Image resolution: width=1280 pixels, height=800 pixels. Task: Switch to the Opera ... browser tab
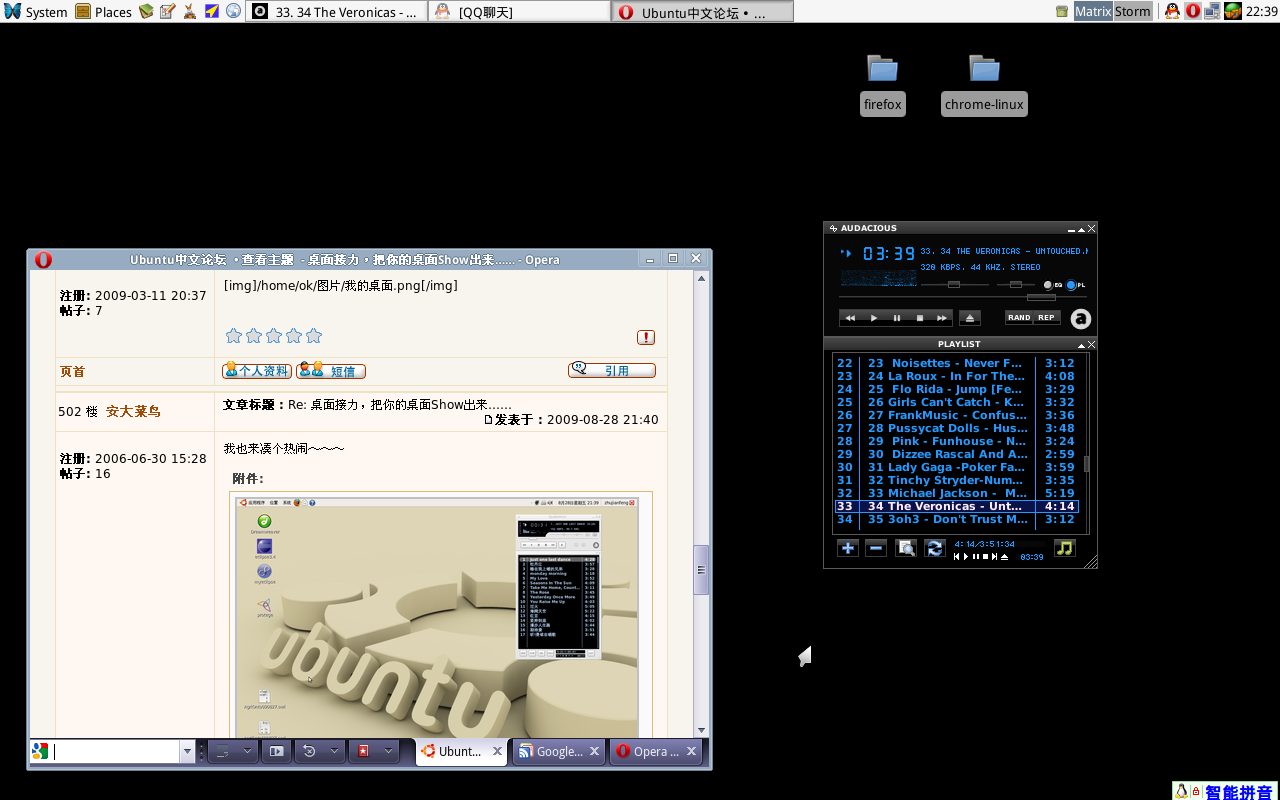click(656, 751)
